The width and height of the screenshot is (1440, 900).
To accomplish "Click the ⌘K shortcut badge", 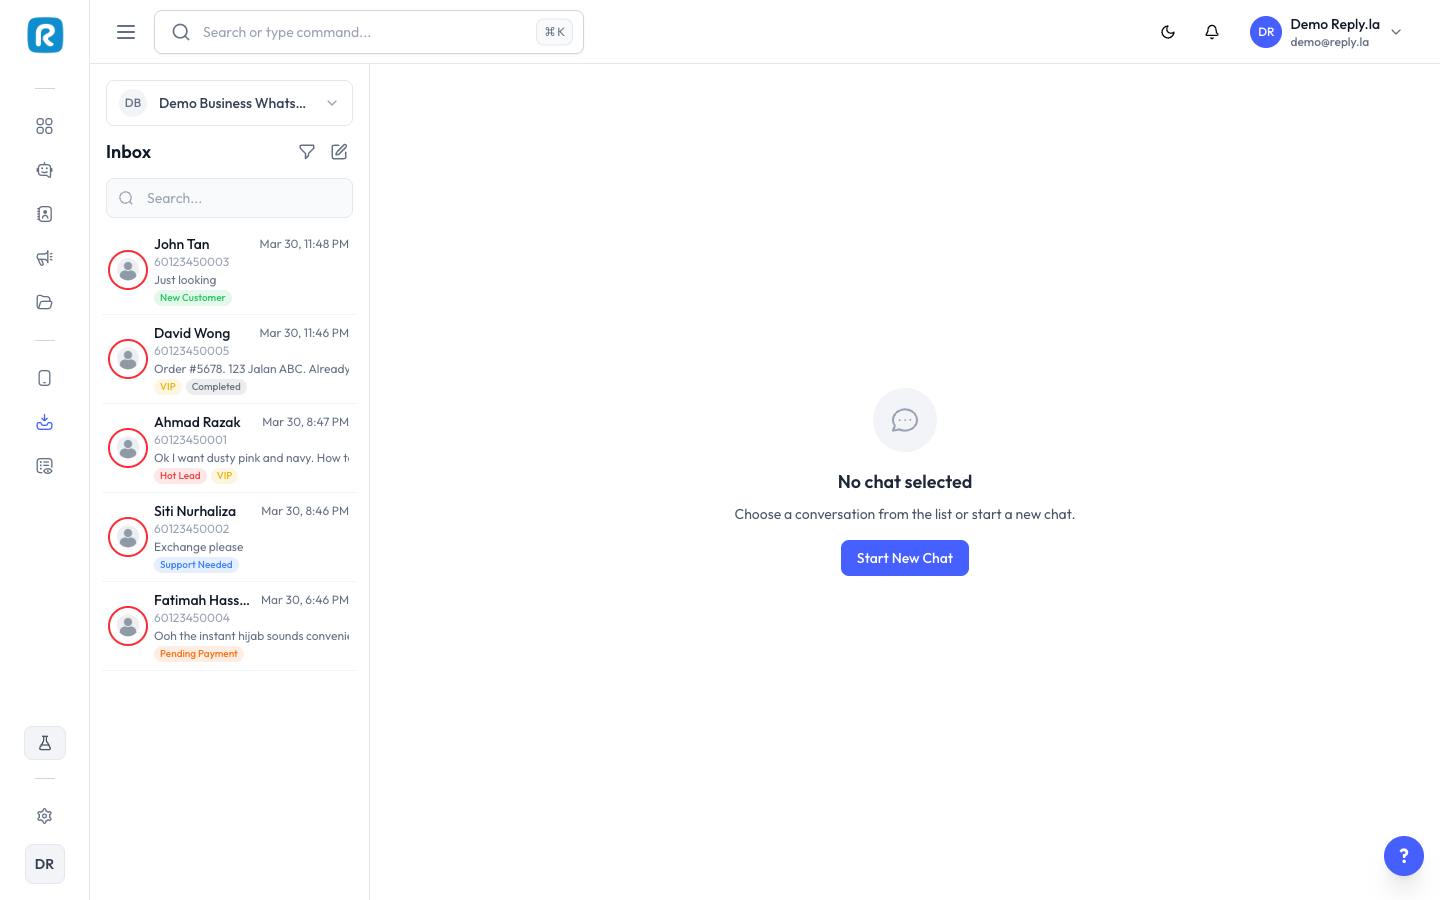I will [554, 32].
